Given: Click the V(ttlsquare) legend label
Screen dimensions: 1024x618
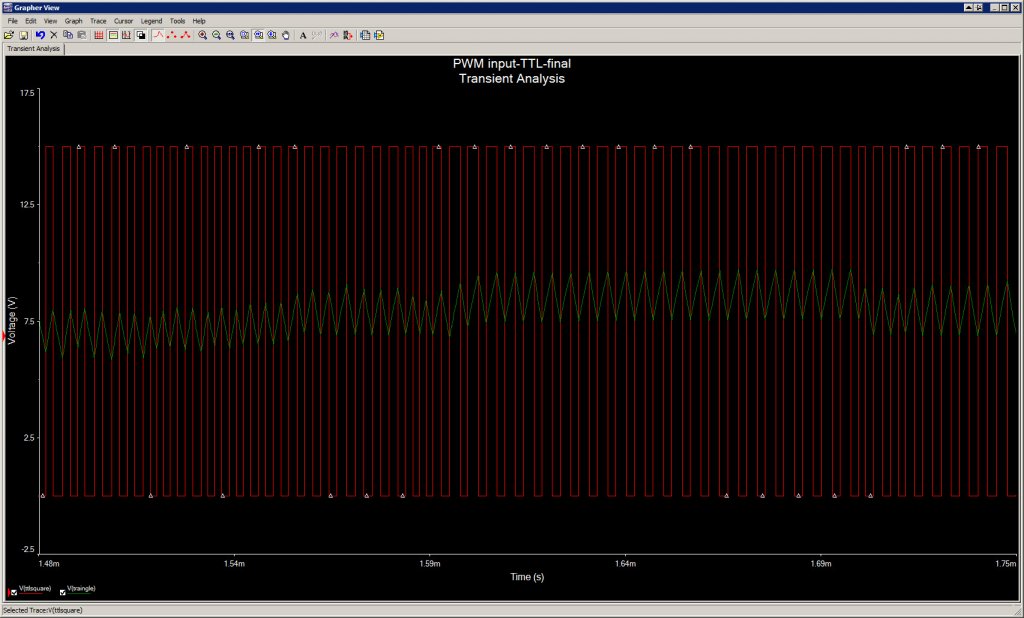Looking at the screenshot, I should click(35, 588).
